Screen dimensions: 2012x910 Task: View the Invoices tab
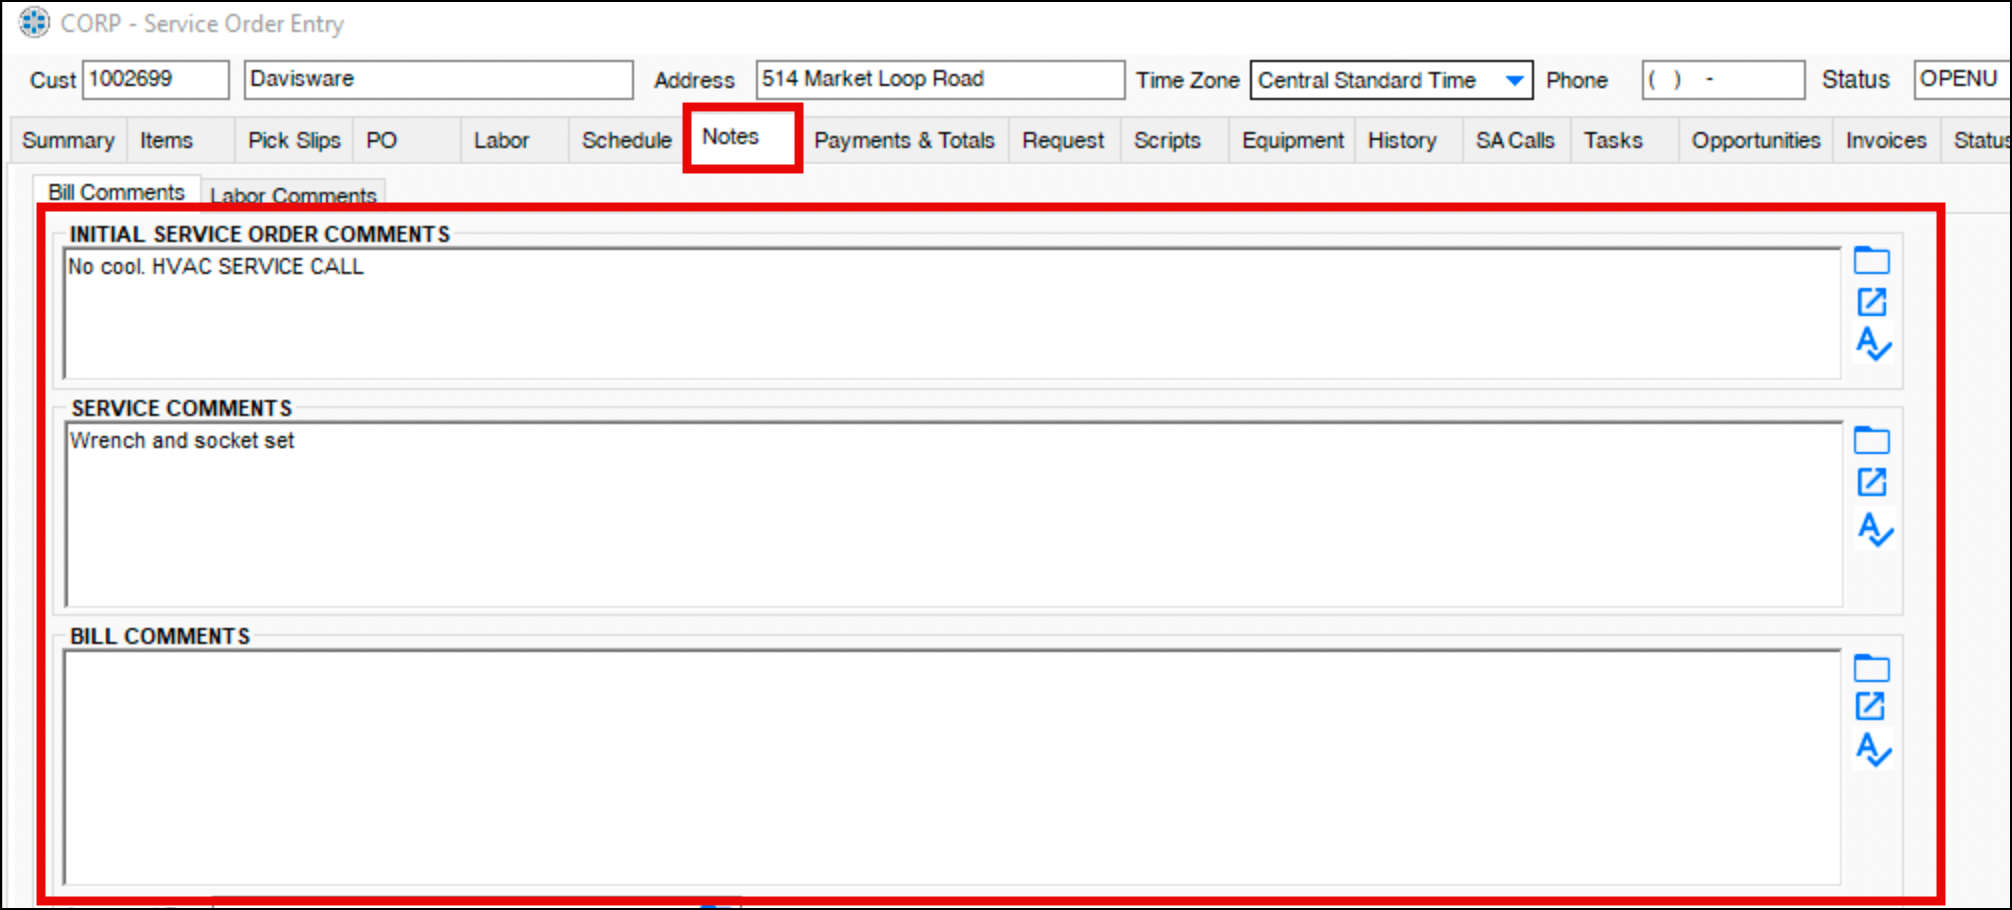click(x=1885, y=141)
